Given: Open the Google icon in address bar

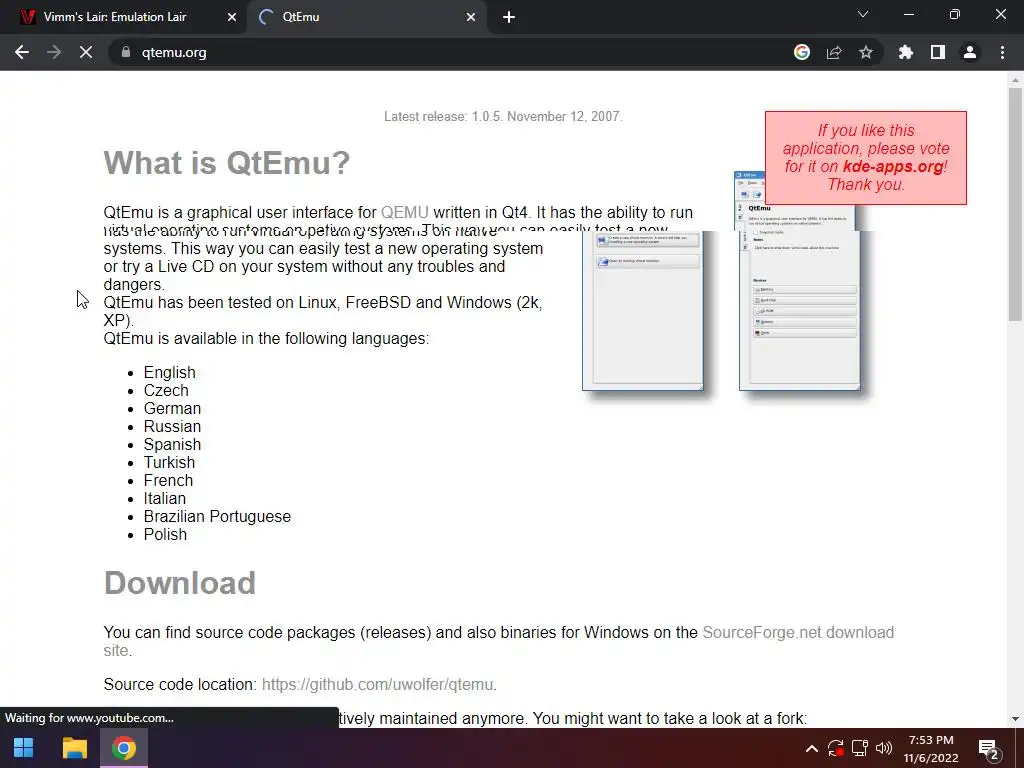Looking at the screenshot, I should [x=802, y=52].
